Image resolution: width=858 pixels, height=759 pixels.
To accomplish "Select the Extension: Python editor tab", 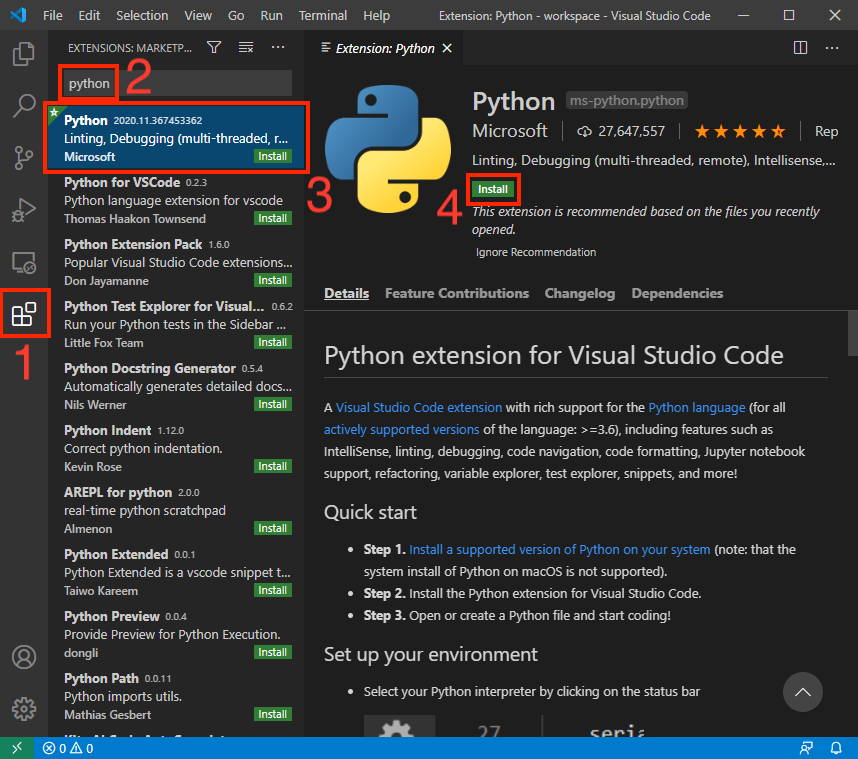I will [x=384, y=48].
